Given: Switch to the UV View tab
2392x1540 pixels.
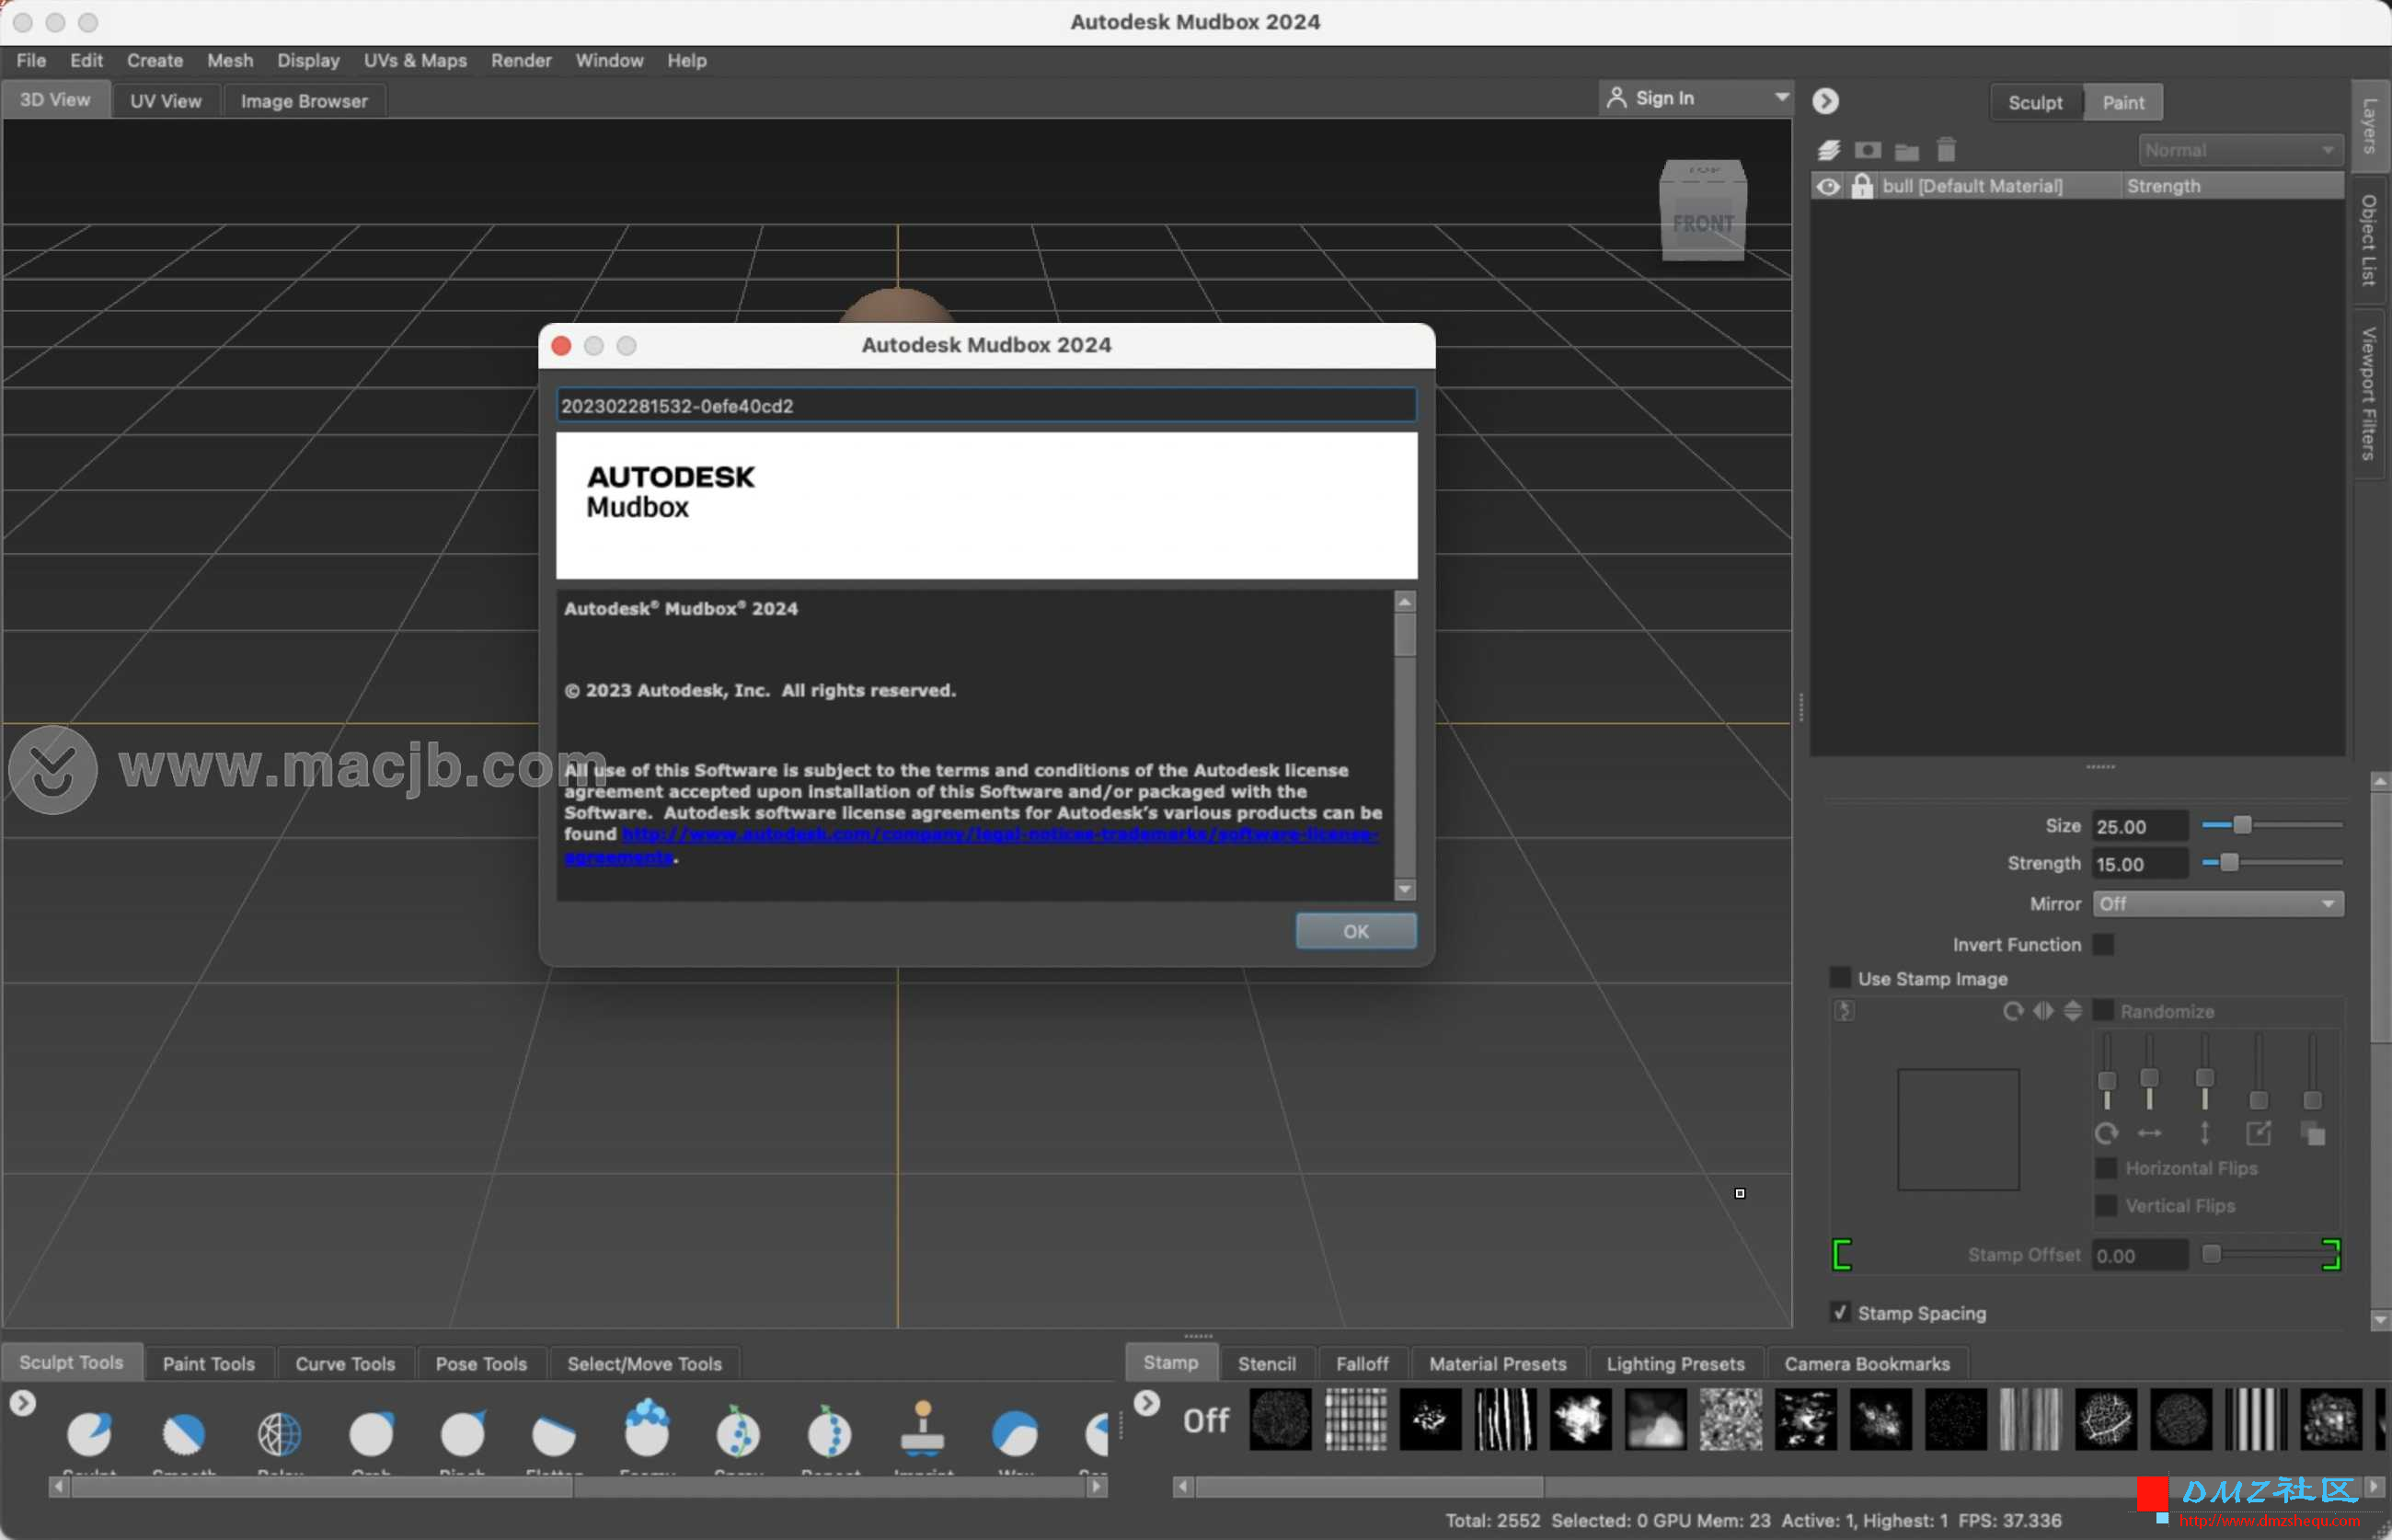Looking at the screenshot, I should click(x=165, y=101).
